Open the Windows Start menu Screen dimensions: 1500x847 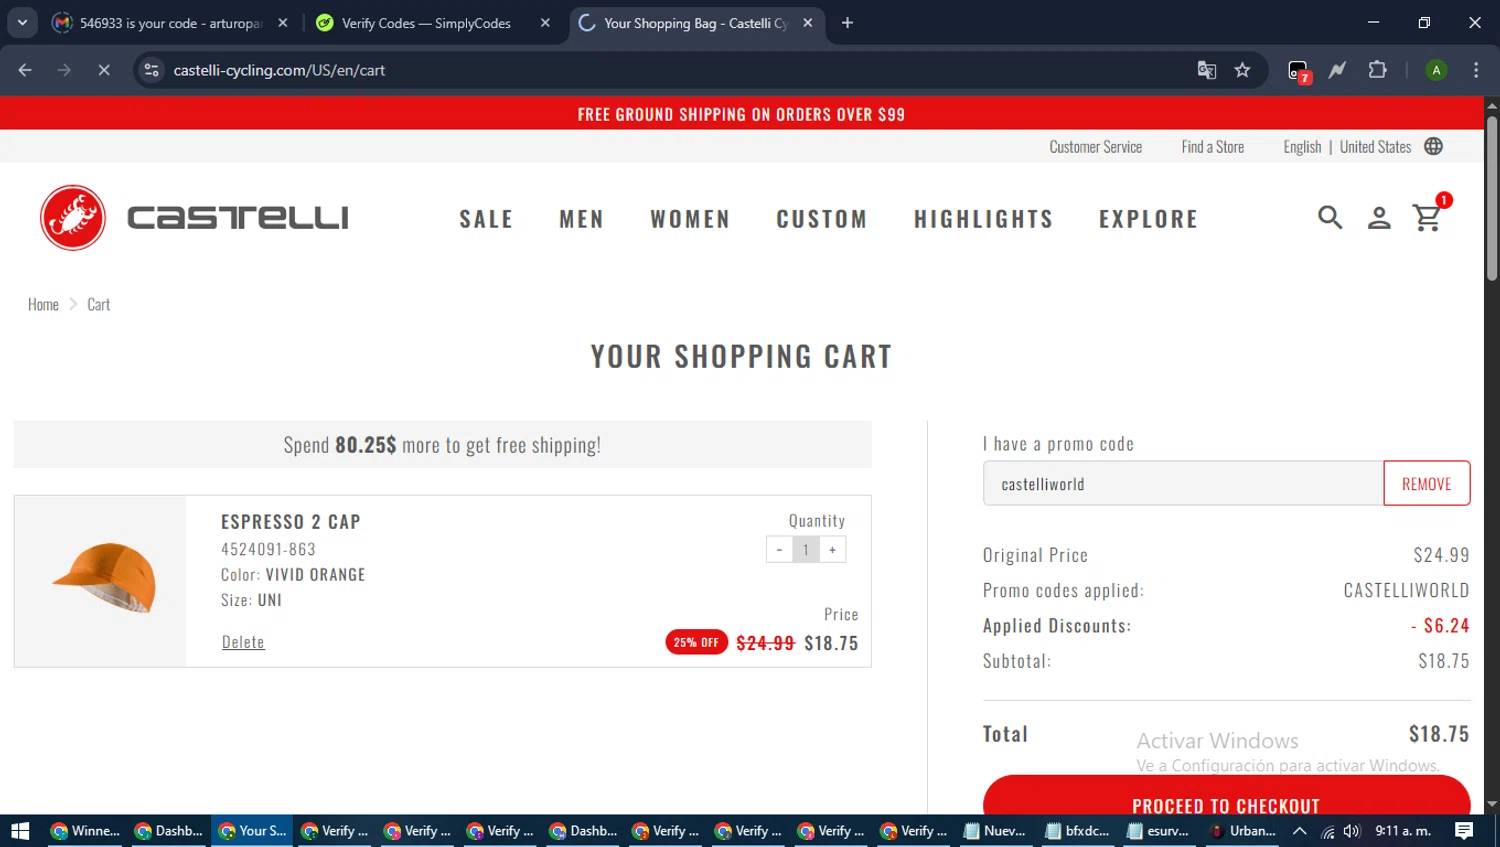pyautogui.click(x=20, y=831)
